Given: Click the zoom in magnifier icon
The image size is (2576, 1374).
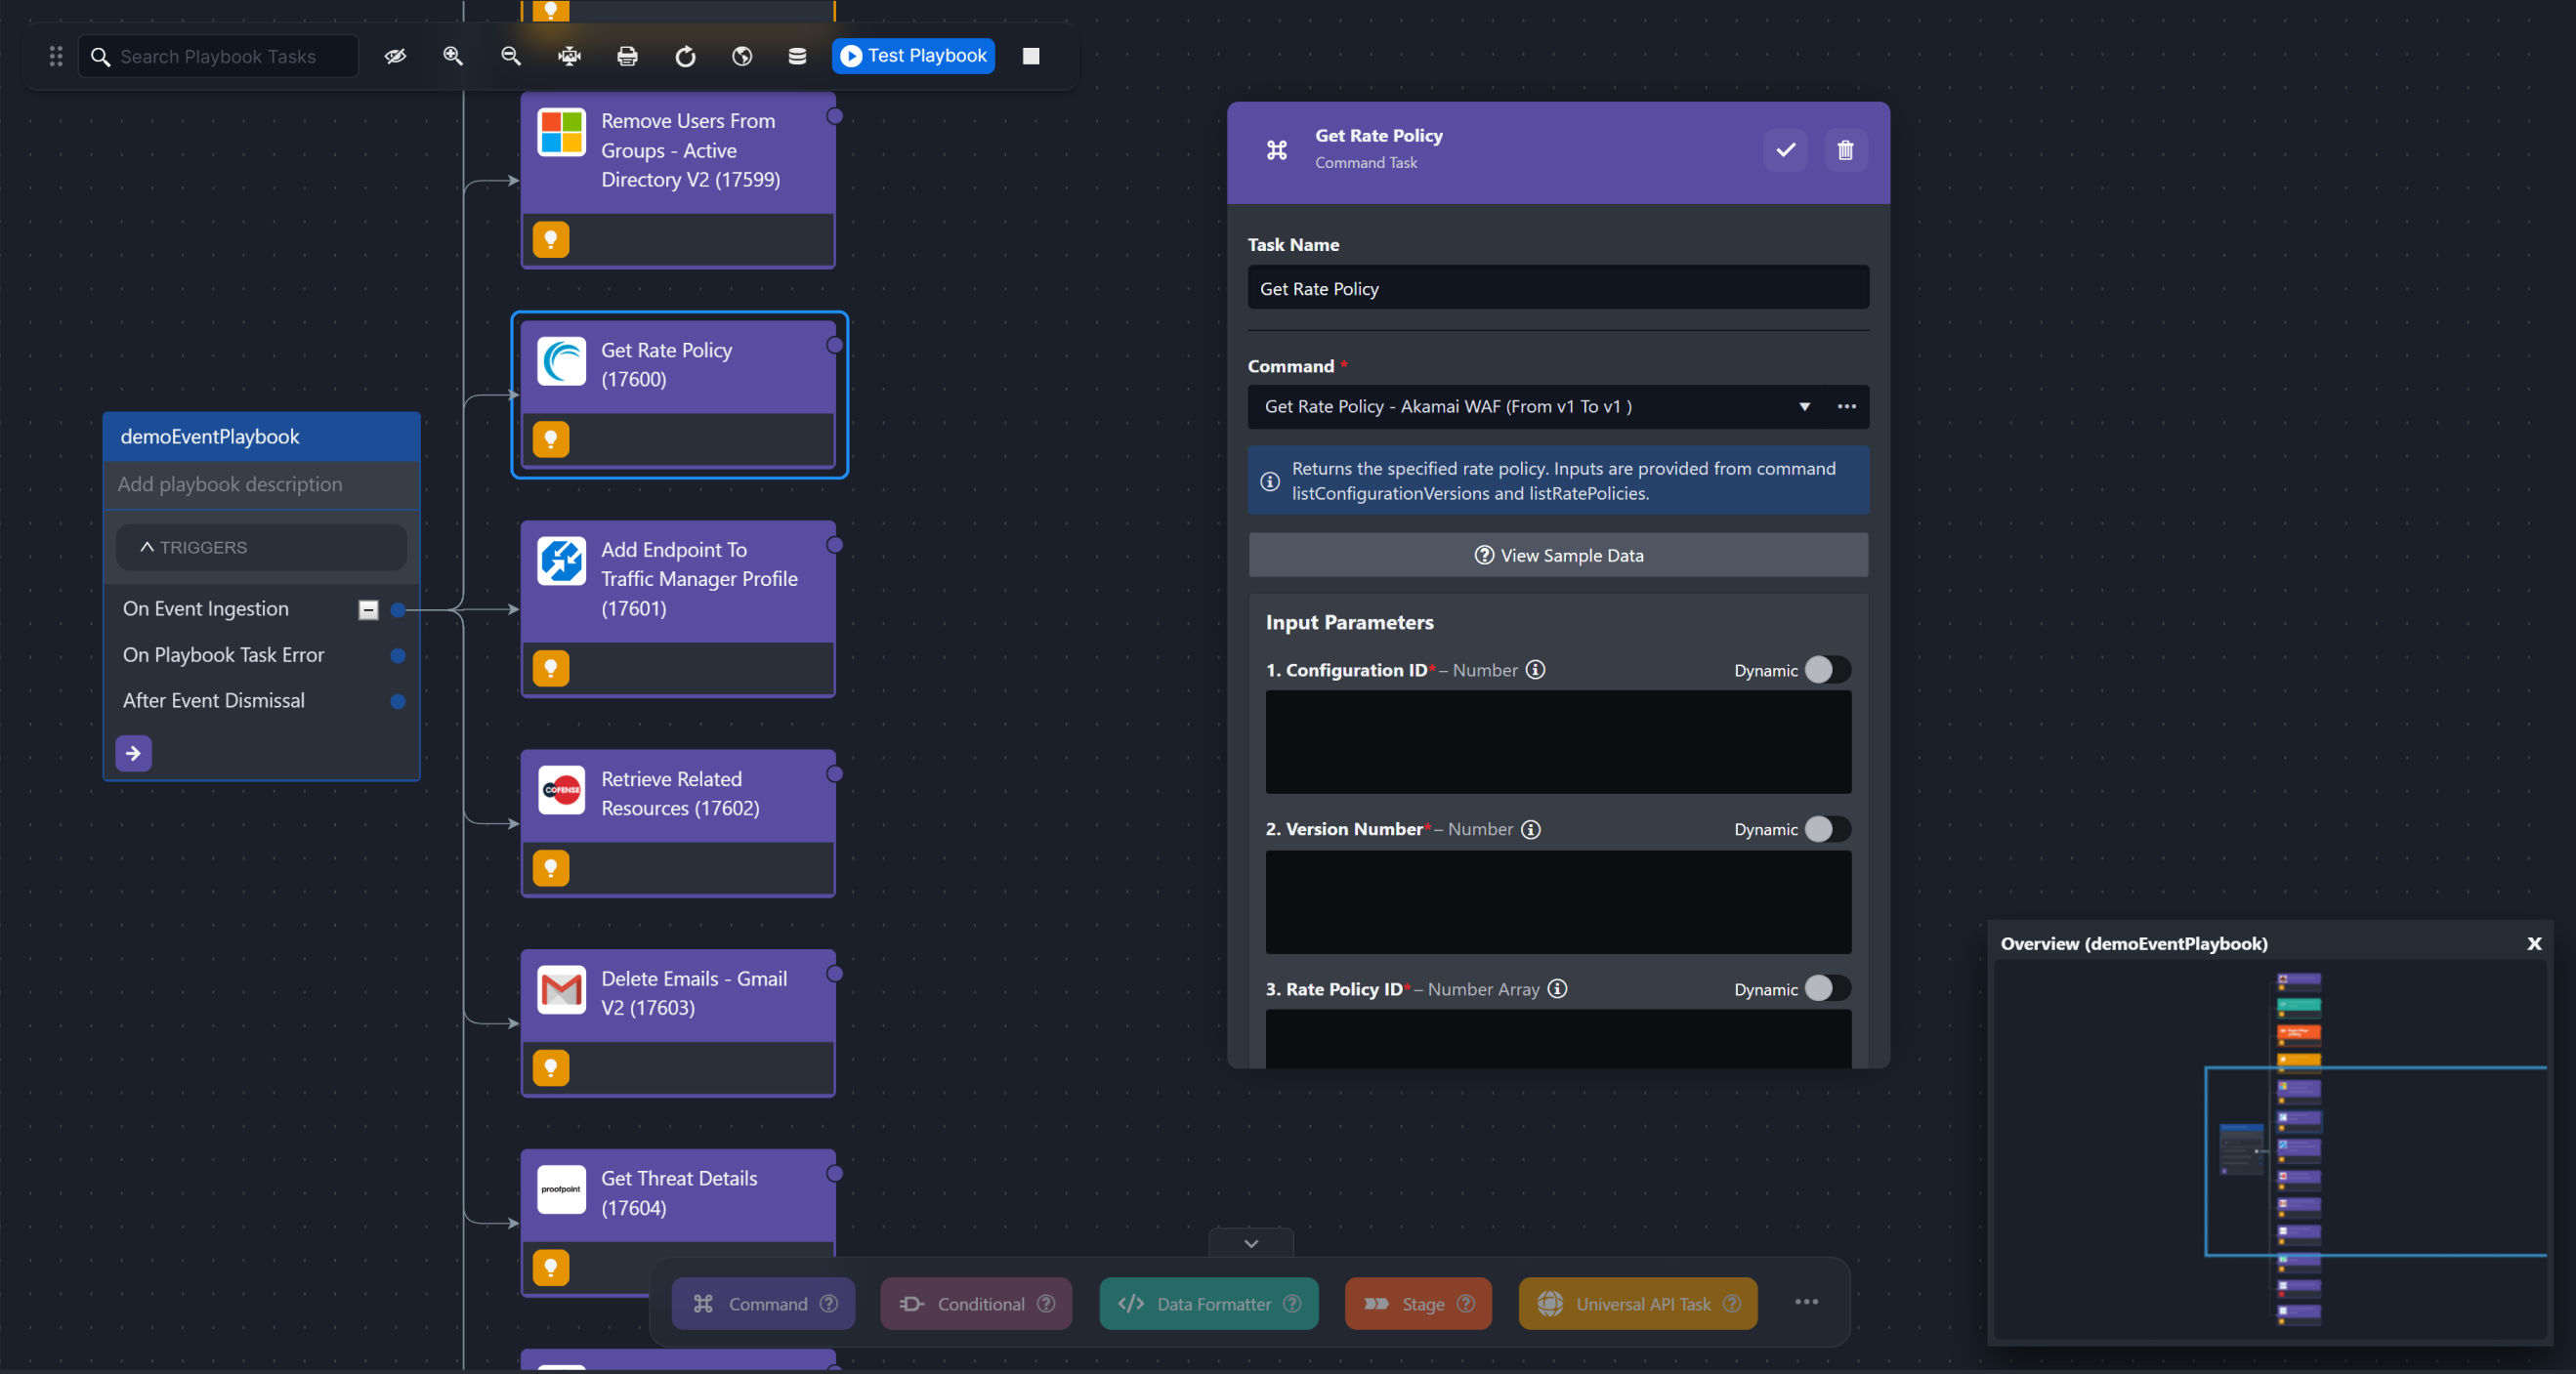Looking at the screenshot, I should coord(453,56).
